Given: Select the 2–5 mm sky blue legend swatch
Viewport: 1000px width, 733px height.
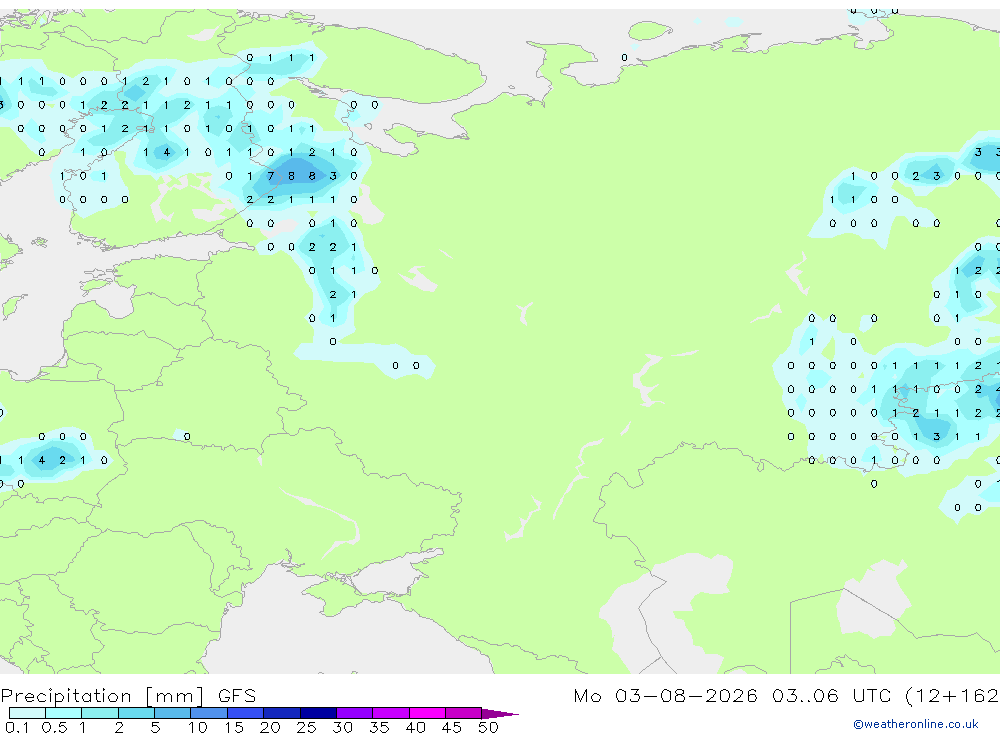Looking at the screenshot, I should [x=136, y=713].
